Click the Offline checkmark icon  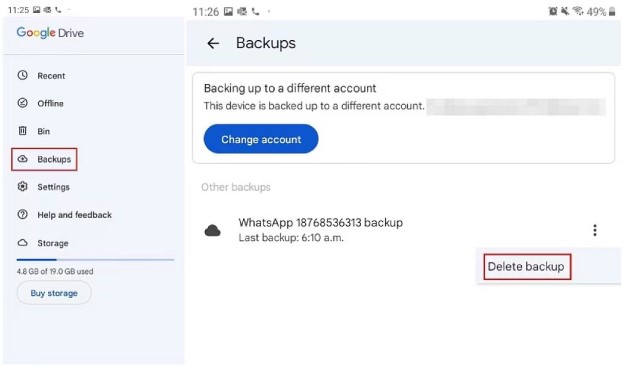[23, 103]
